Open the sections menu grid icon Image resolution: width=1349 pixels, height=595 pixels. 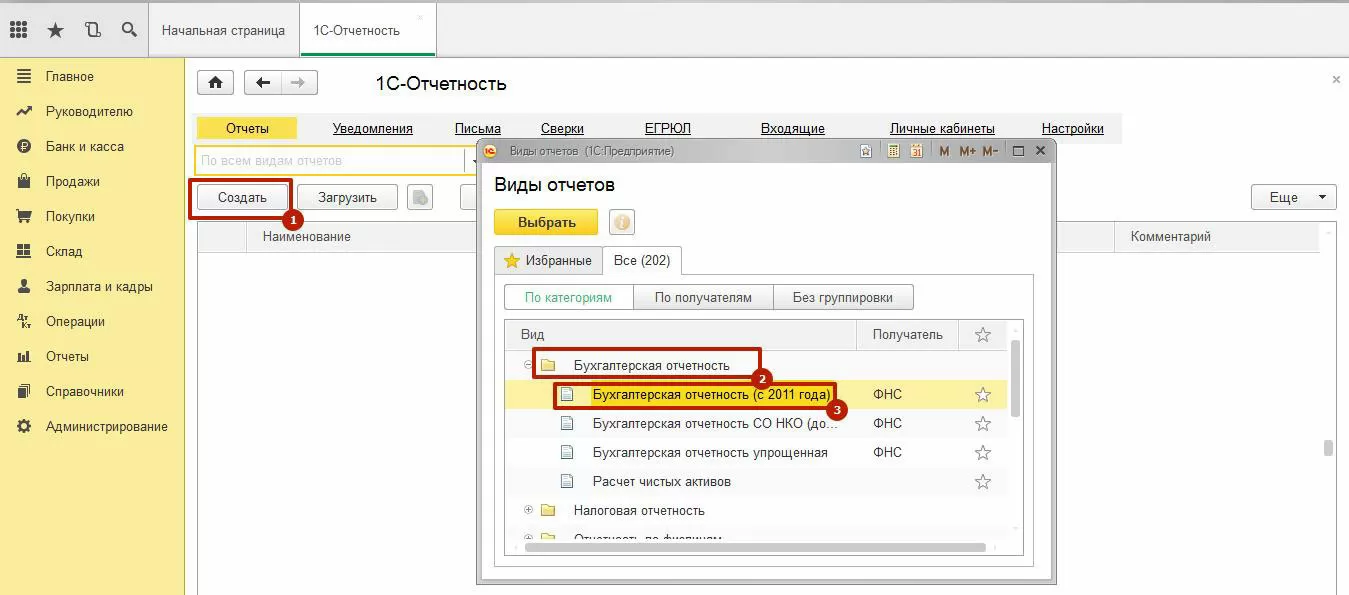18,30
